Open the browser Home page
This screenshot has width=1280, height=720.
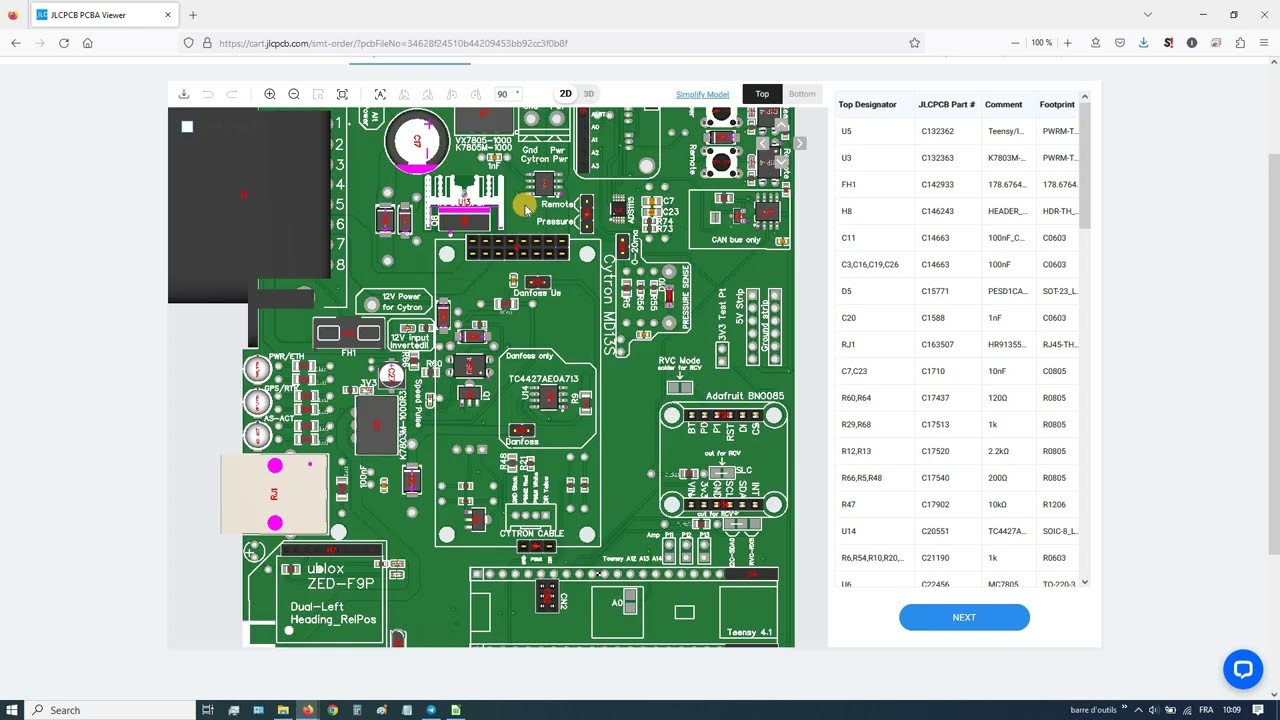tap(88, 43)
